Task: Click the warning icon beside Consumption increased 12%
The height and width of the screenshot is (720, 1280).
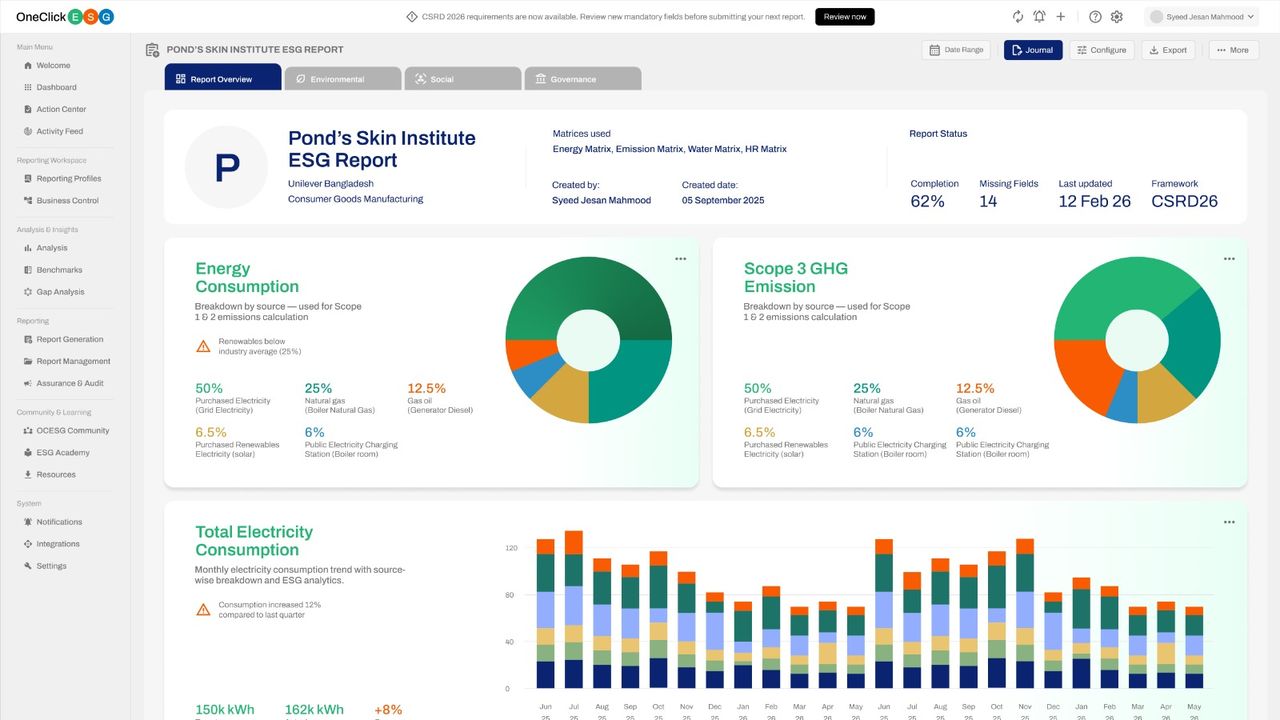Action: click(x=203, y=609)
